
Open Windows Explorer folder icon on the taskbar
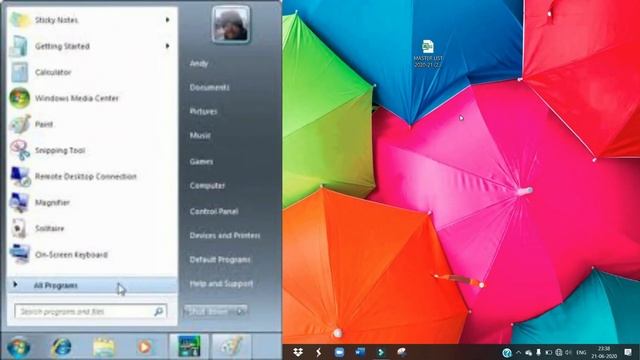(103, 347)
